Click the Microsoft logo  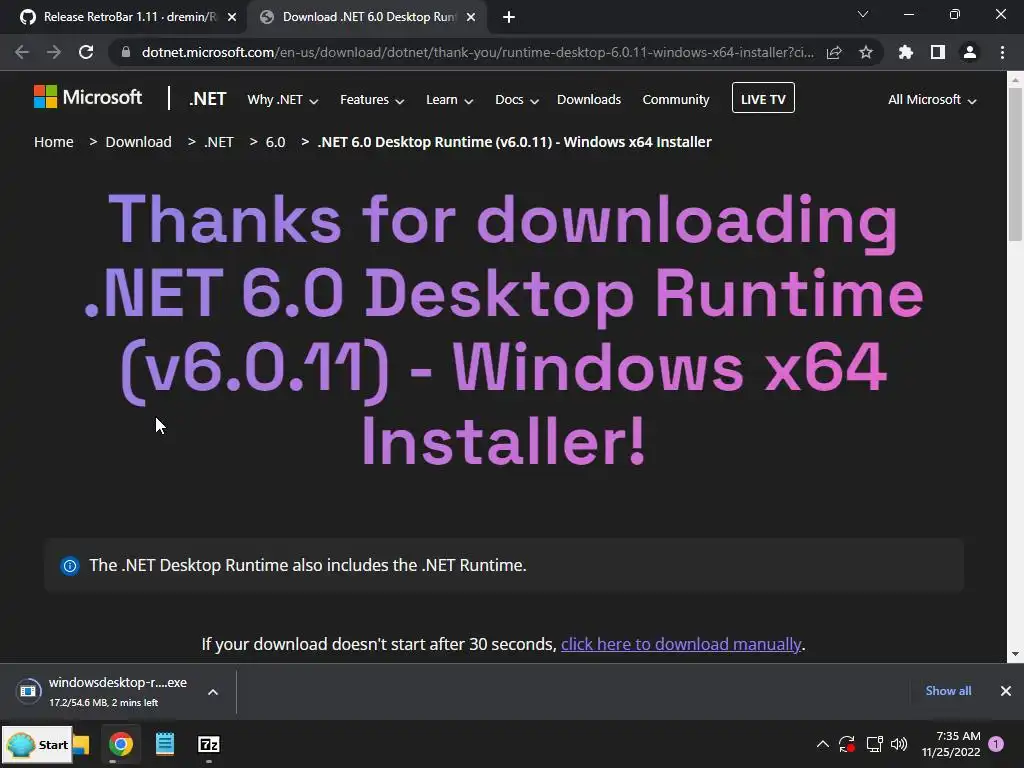coord(88,97)
